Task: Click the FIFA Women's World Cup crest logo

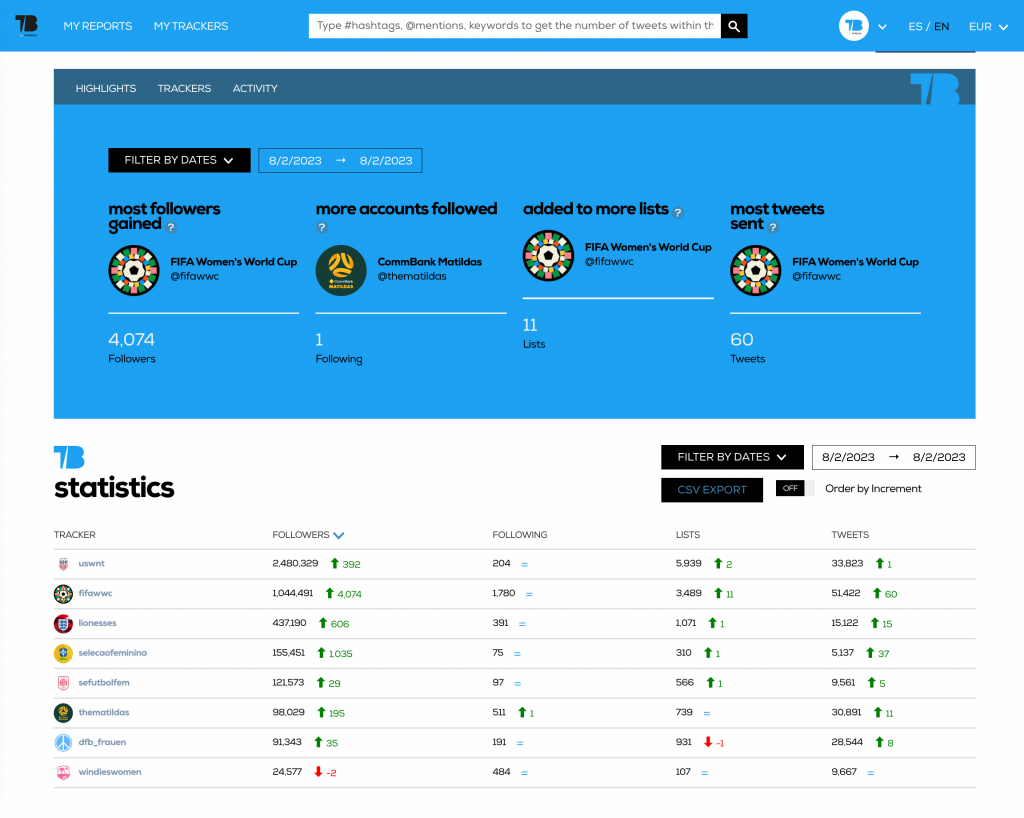Action: tap(133, 271)
